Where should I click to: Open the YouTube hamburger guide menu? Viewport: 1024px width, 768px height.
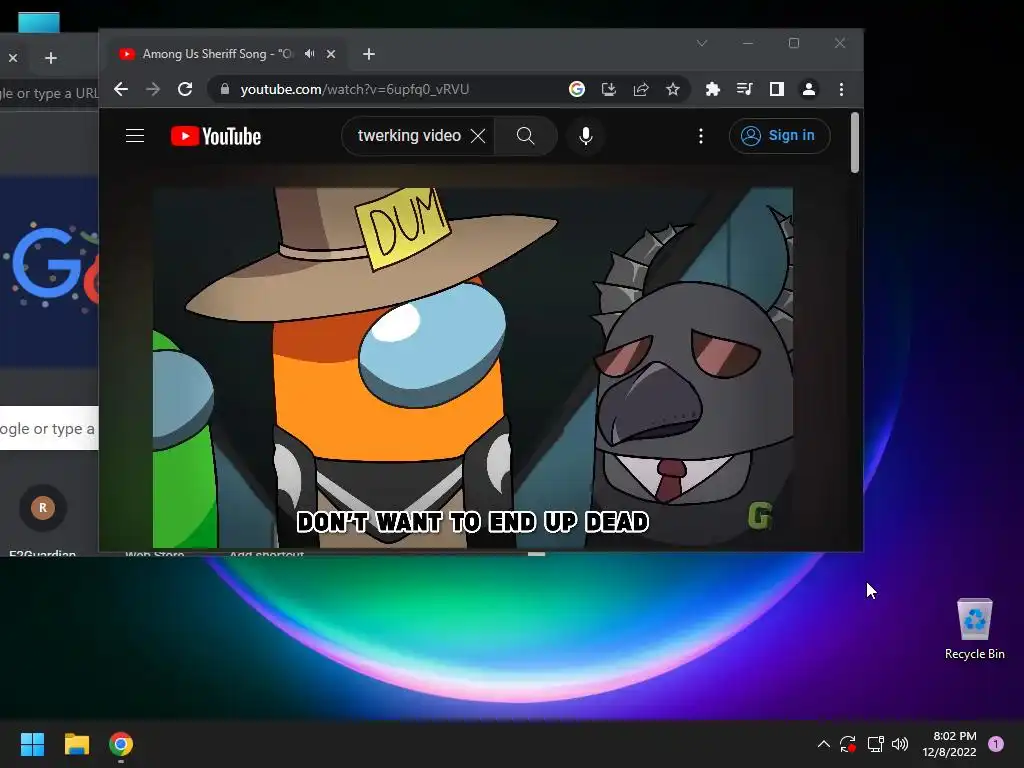click(x=135, y=135)
